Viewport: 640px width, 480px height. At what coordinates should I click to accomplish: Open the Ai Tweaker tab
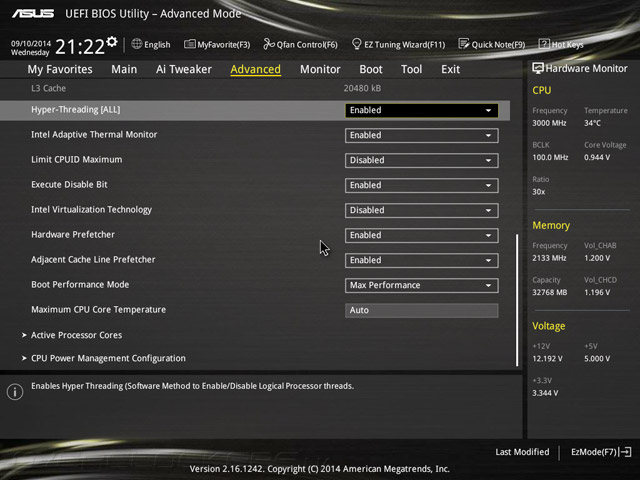pos(184,69)
